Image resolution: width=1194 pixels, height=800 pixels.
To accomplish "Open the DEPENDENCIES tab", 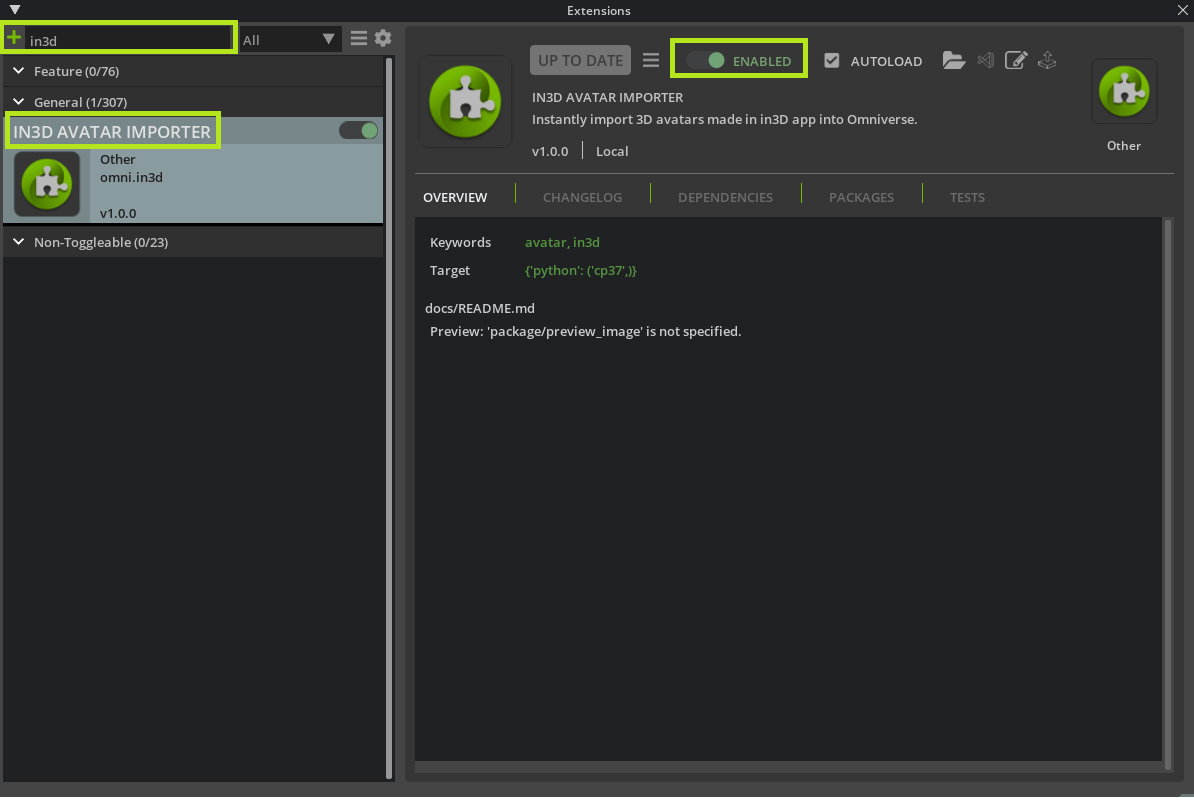I will tap(726, 197).
